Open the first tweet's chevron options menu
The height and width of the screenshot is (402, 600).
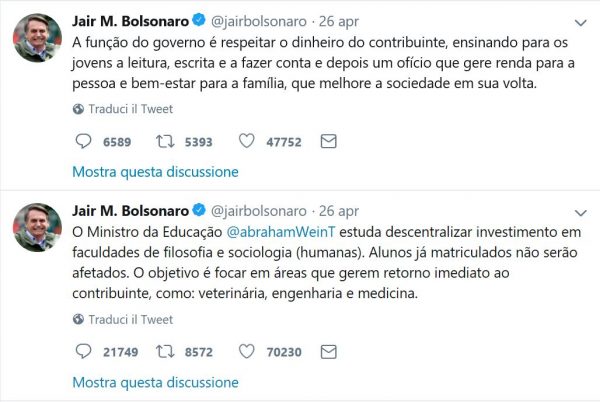click(580, 23)
